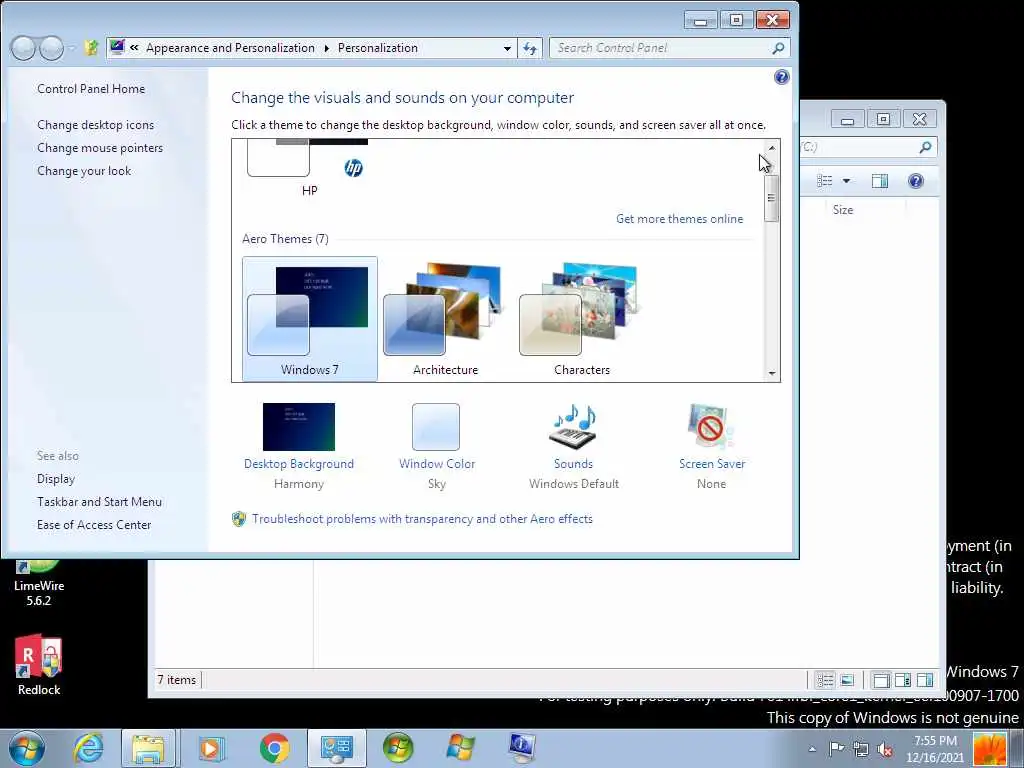Viewport: 1024px width, 768px height.
Task: Click the muted volume tray icon
Action: click(x=885, y=749)
